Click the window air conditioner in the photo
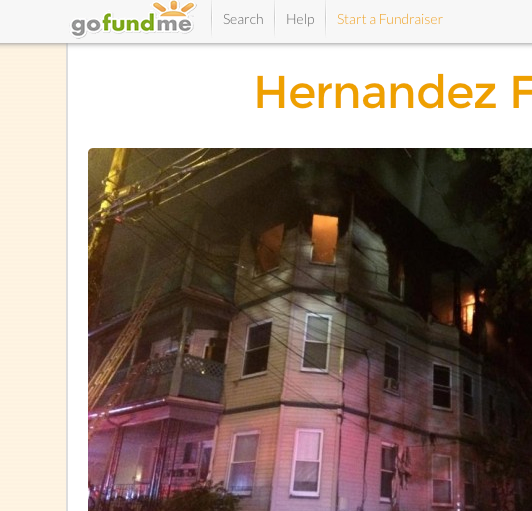 (391, 385)
